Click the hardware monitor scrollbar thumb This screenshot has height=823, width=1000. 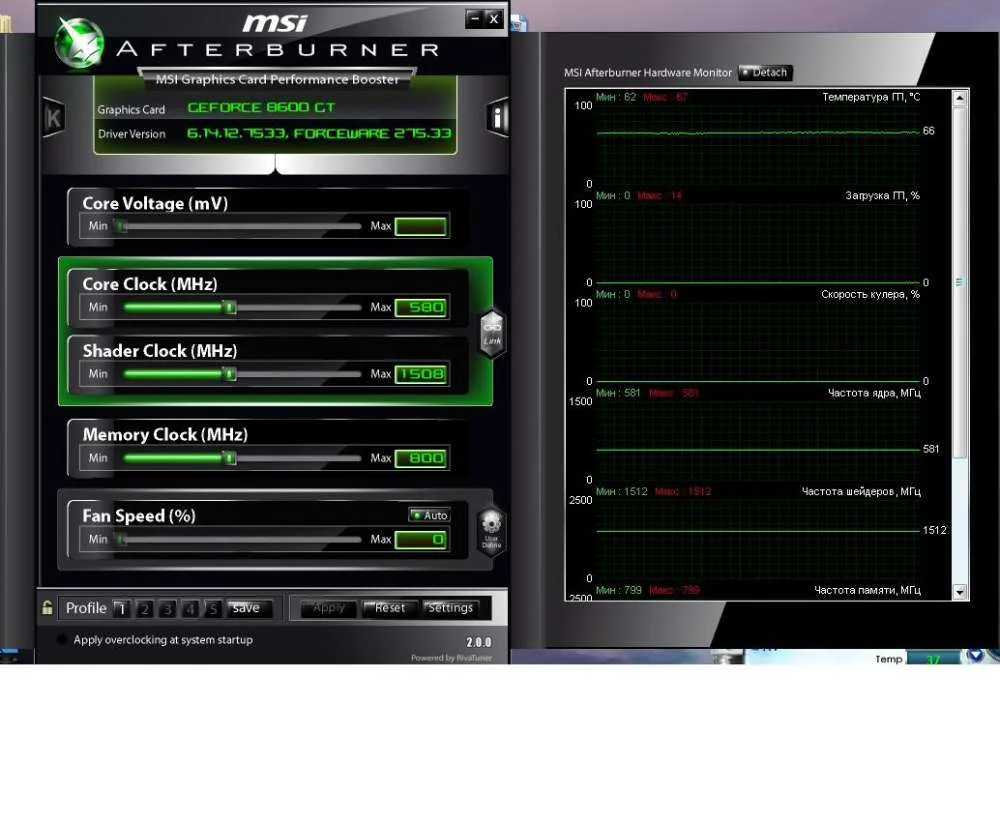click(x=960, y=283)
